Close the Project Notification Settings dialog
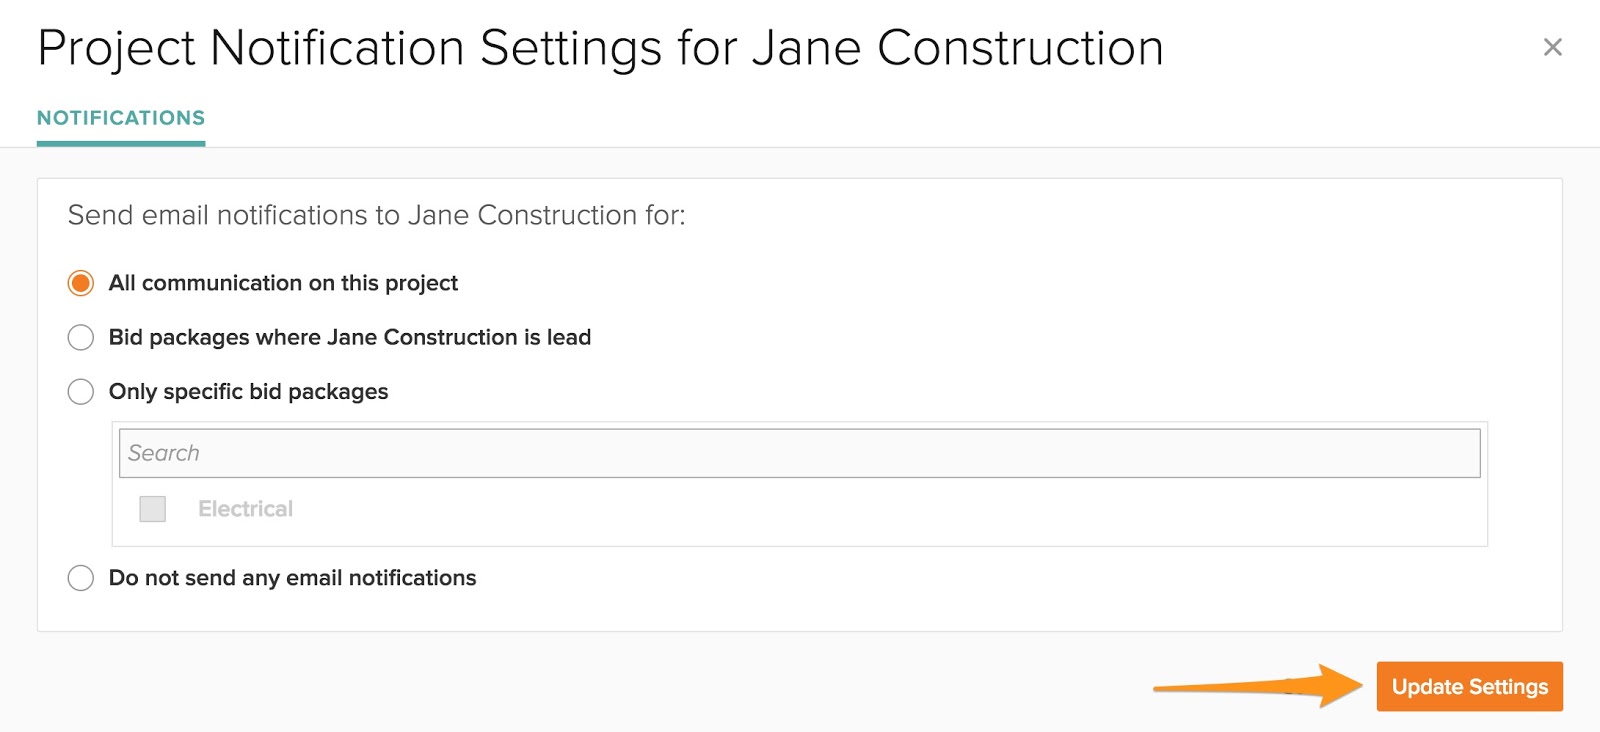The height and width of the screenshot is (732, 1600). 1552,47
